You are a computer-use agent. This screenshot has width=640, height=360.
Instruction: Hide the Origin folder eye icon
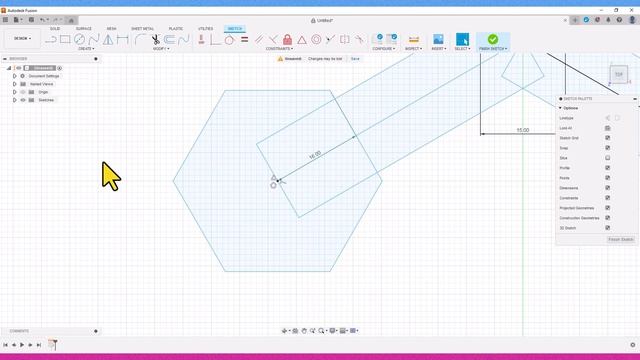(23, 92)
